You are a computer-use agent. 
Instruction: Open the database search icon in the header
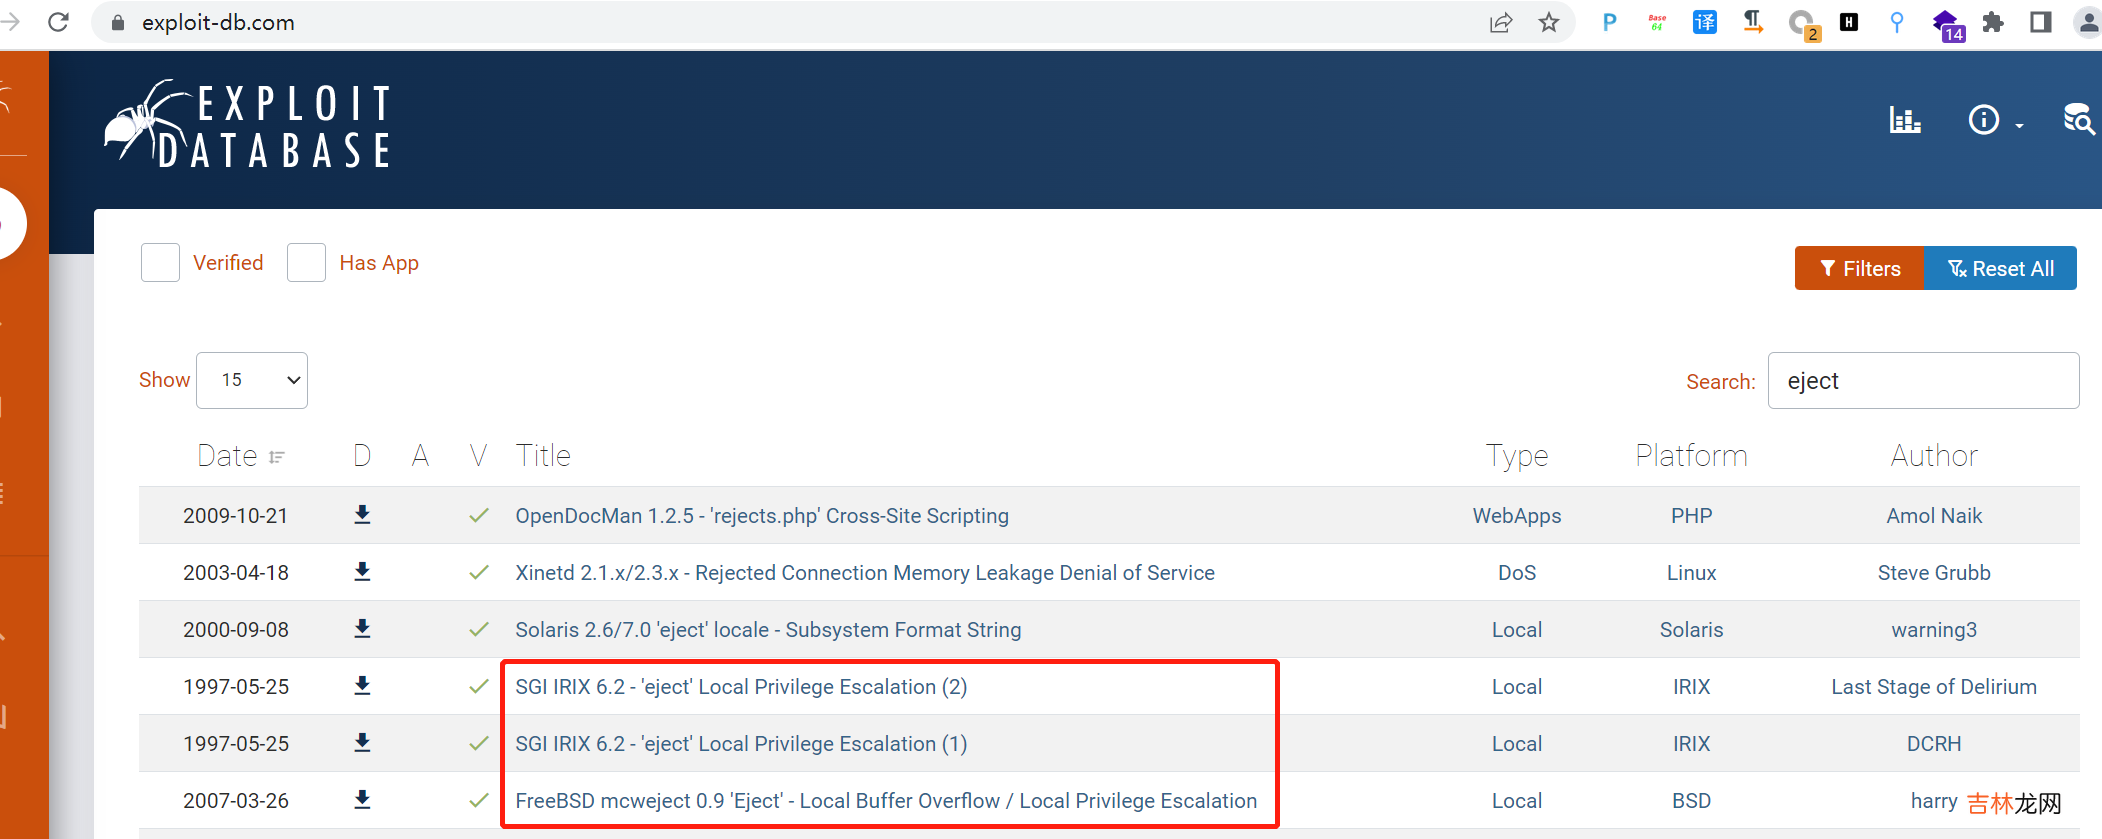pyautogui.click(x=2079, y=119)
